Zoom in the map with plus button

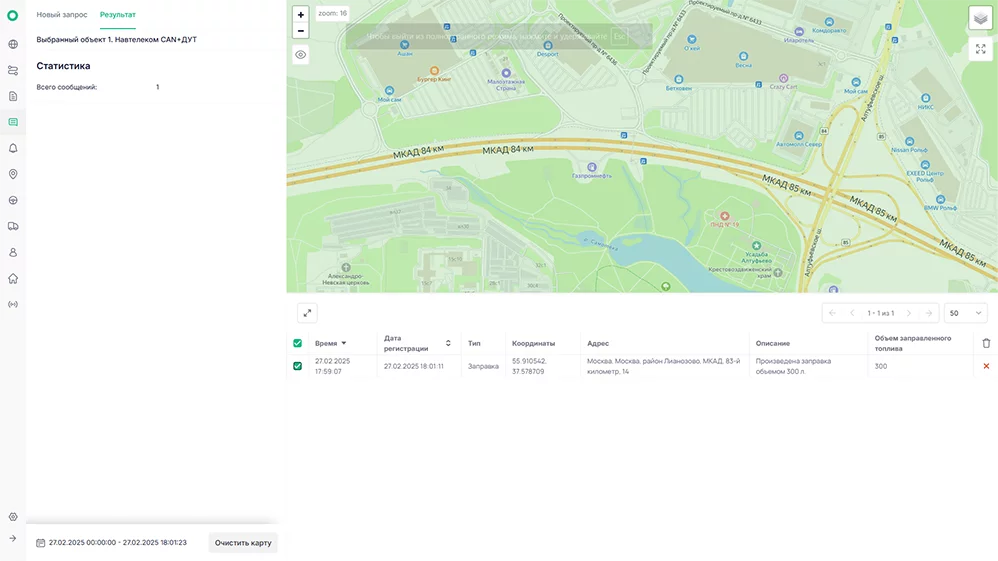tap(300, 15)
